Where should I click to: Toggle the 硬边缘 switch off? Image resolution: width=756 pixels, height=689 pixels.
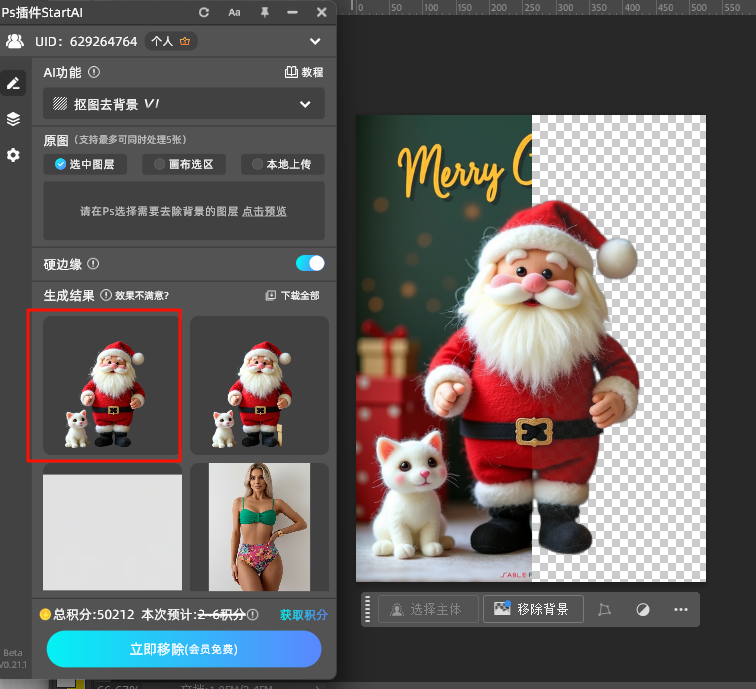[310, 263]
